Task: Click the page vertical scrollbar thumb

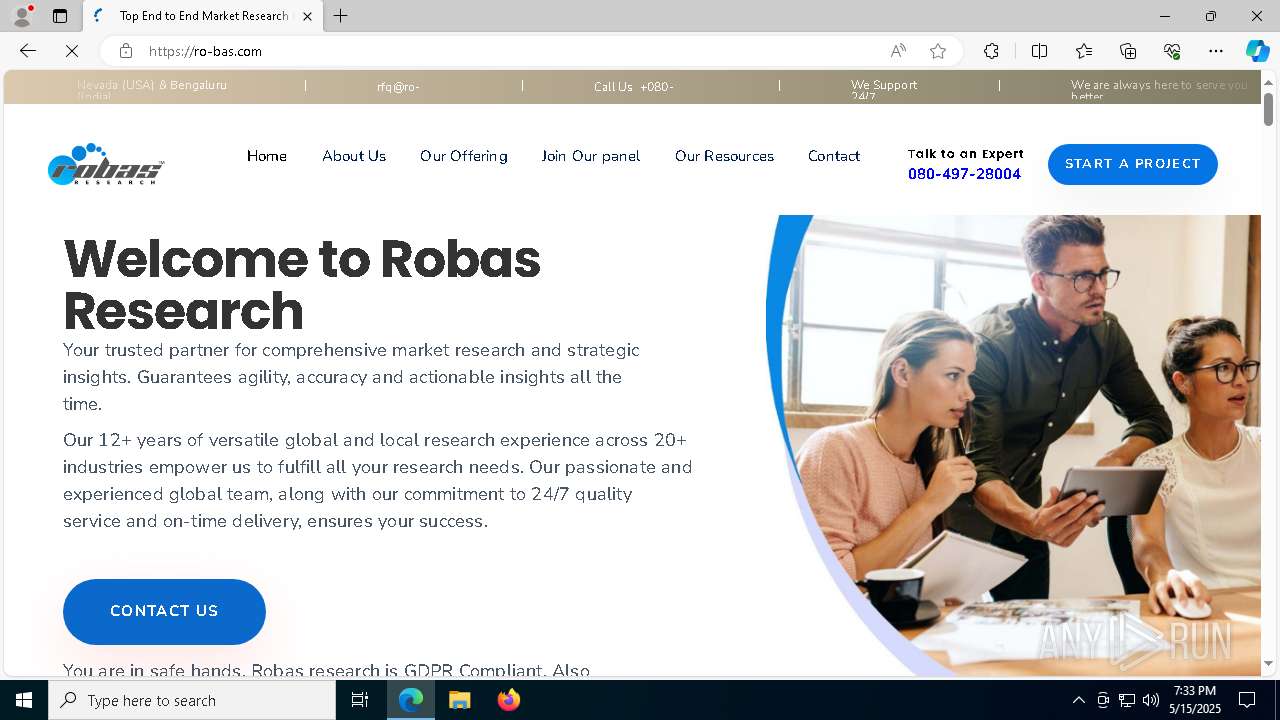Action: [x=1268, y=109]
